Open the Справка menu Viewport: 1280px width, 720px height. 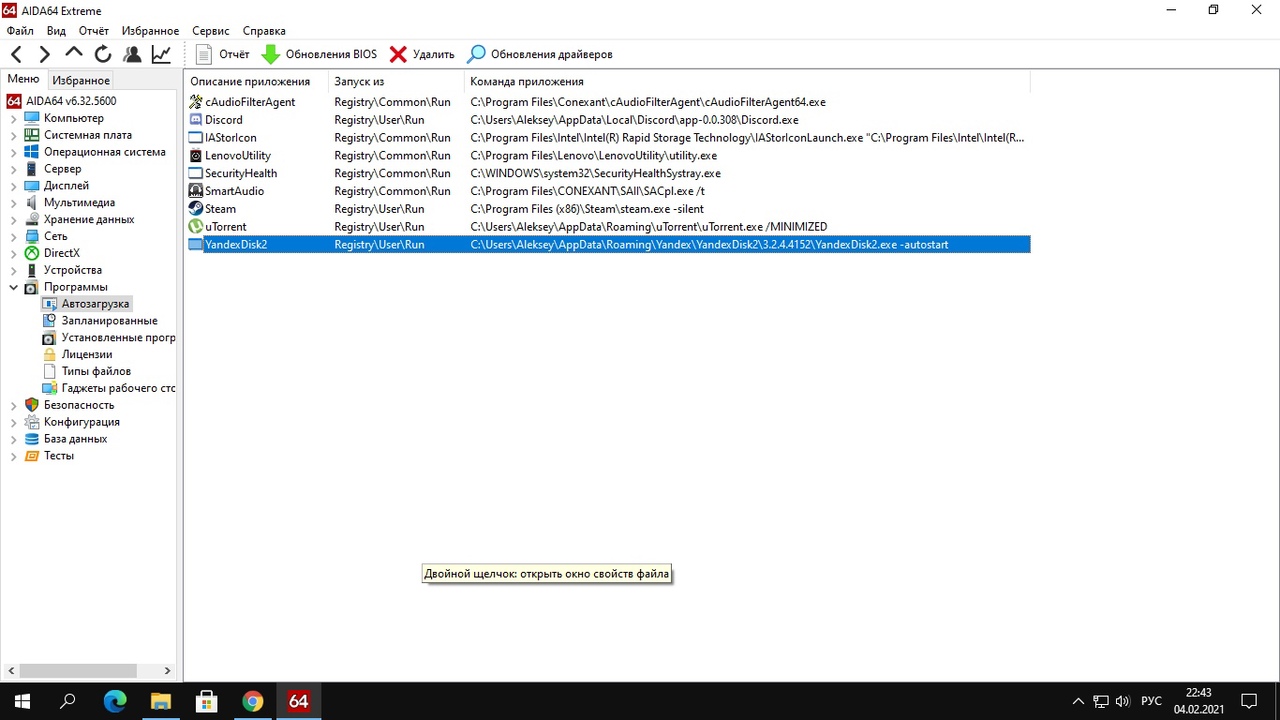[264, 31]
